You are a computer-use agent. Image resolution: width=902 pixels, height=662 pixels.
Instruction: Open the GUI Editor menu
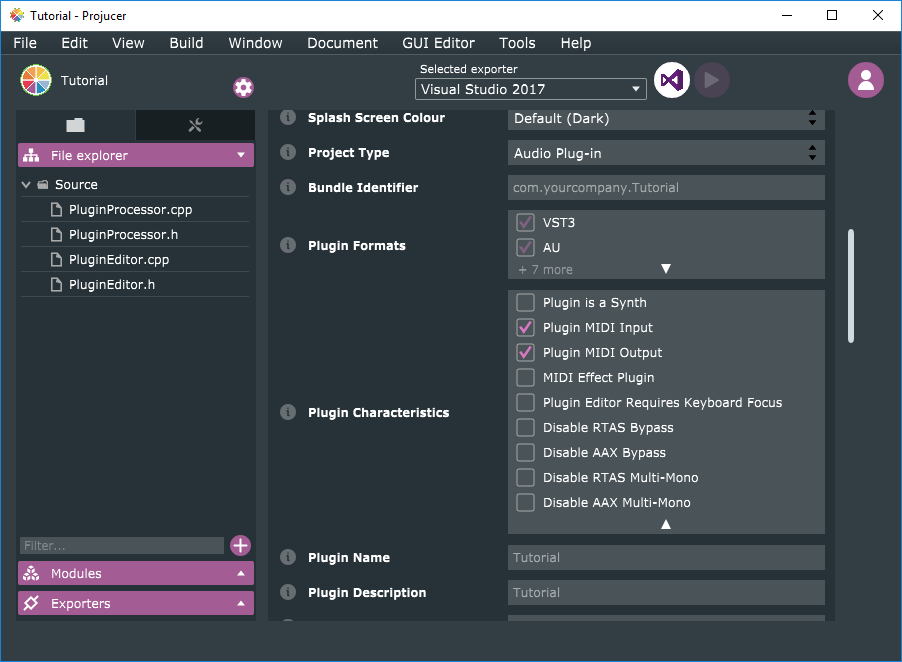point(438,43)
